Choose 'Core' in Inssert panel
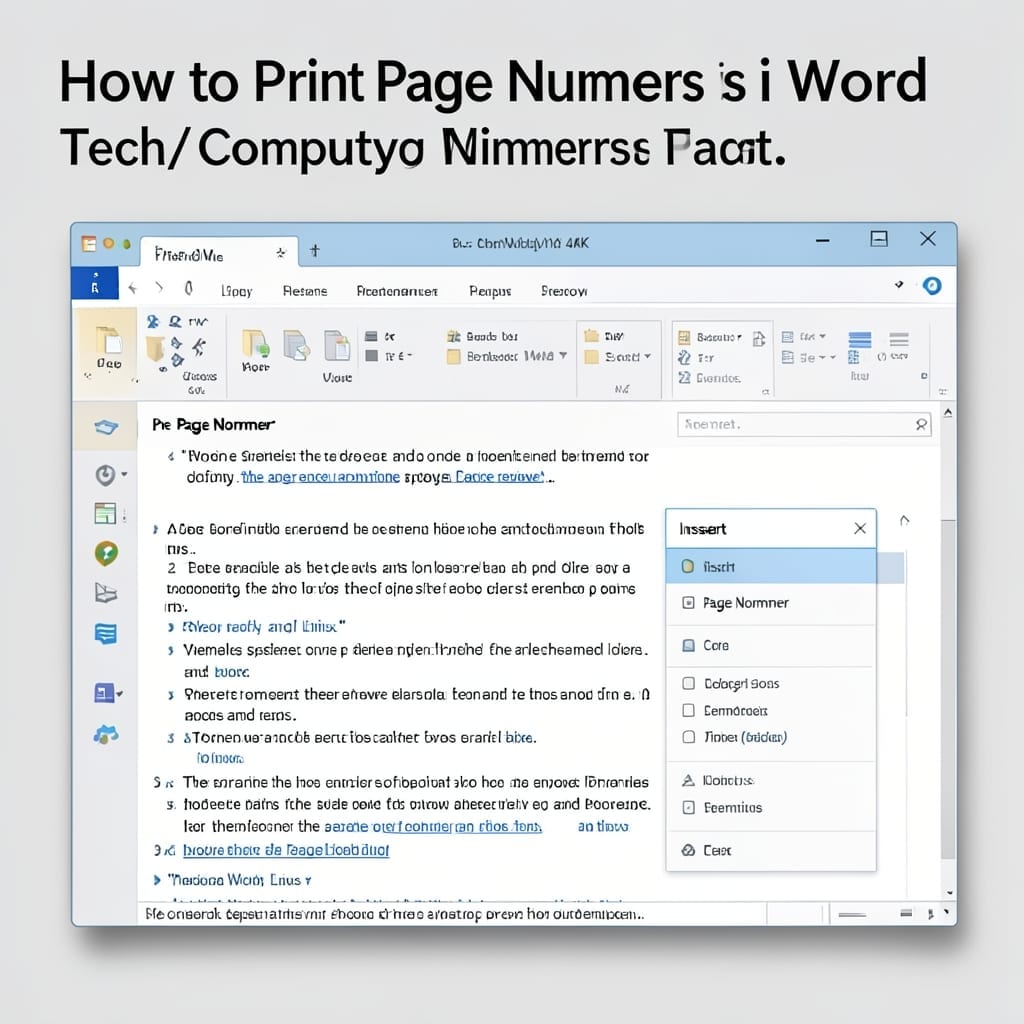The image size is (1024, 1024). [771, 645]
